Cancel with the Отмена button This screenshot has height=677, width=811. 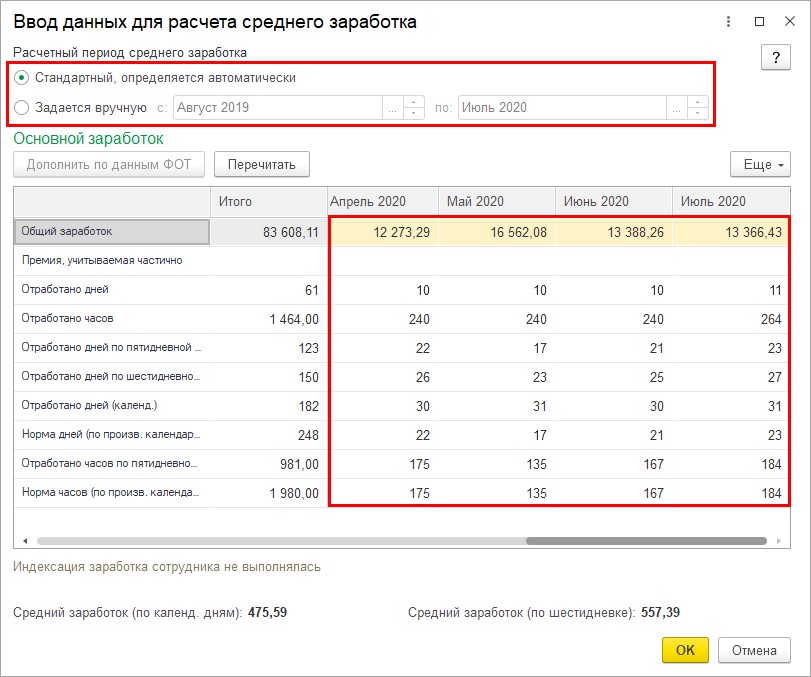(754, 650)
